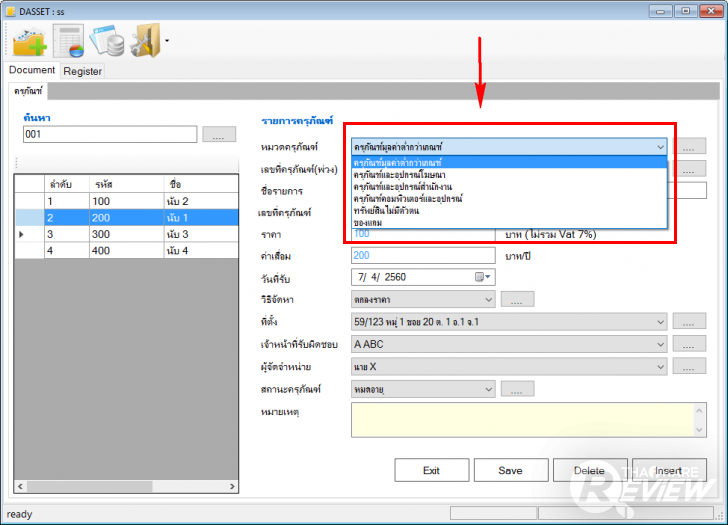Click browse button beside ที่ตั้ง dropdown
Screen dimensions: 728x525
(x=689, y=321)
